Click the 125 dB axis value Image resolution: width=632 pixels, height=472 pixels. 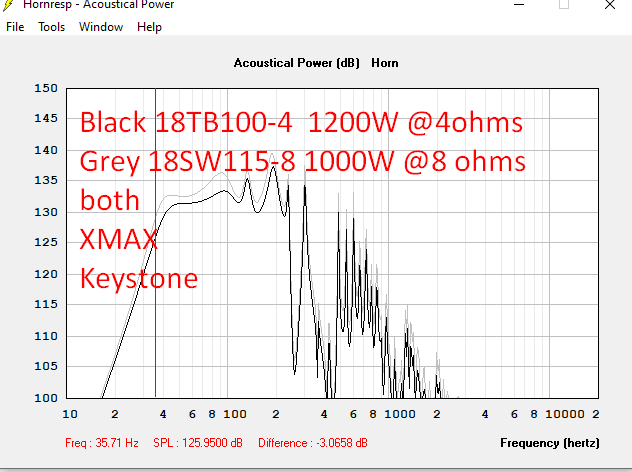[x=46, y=242]
